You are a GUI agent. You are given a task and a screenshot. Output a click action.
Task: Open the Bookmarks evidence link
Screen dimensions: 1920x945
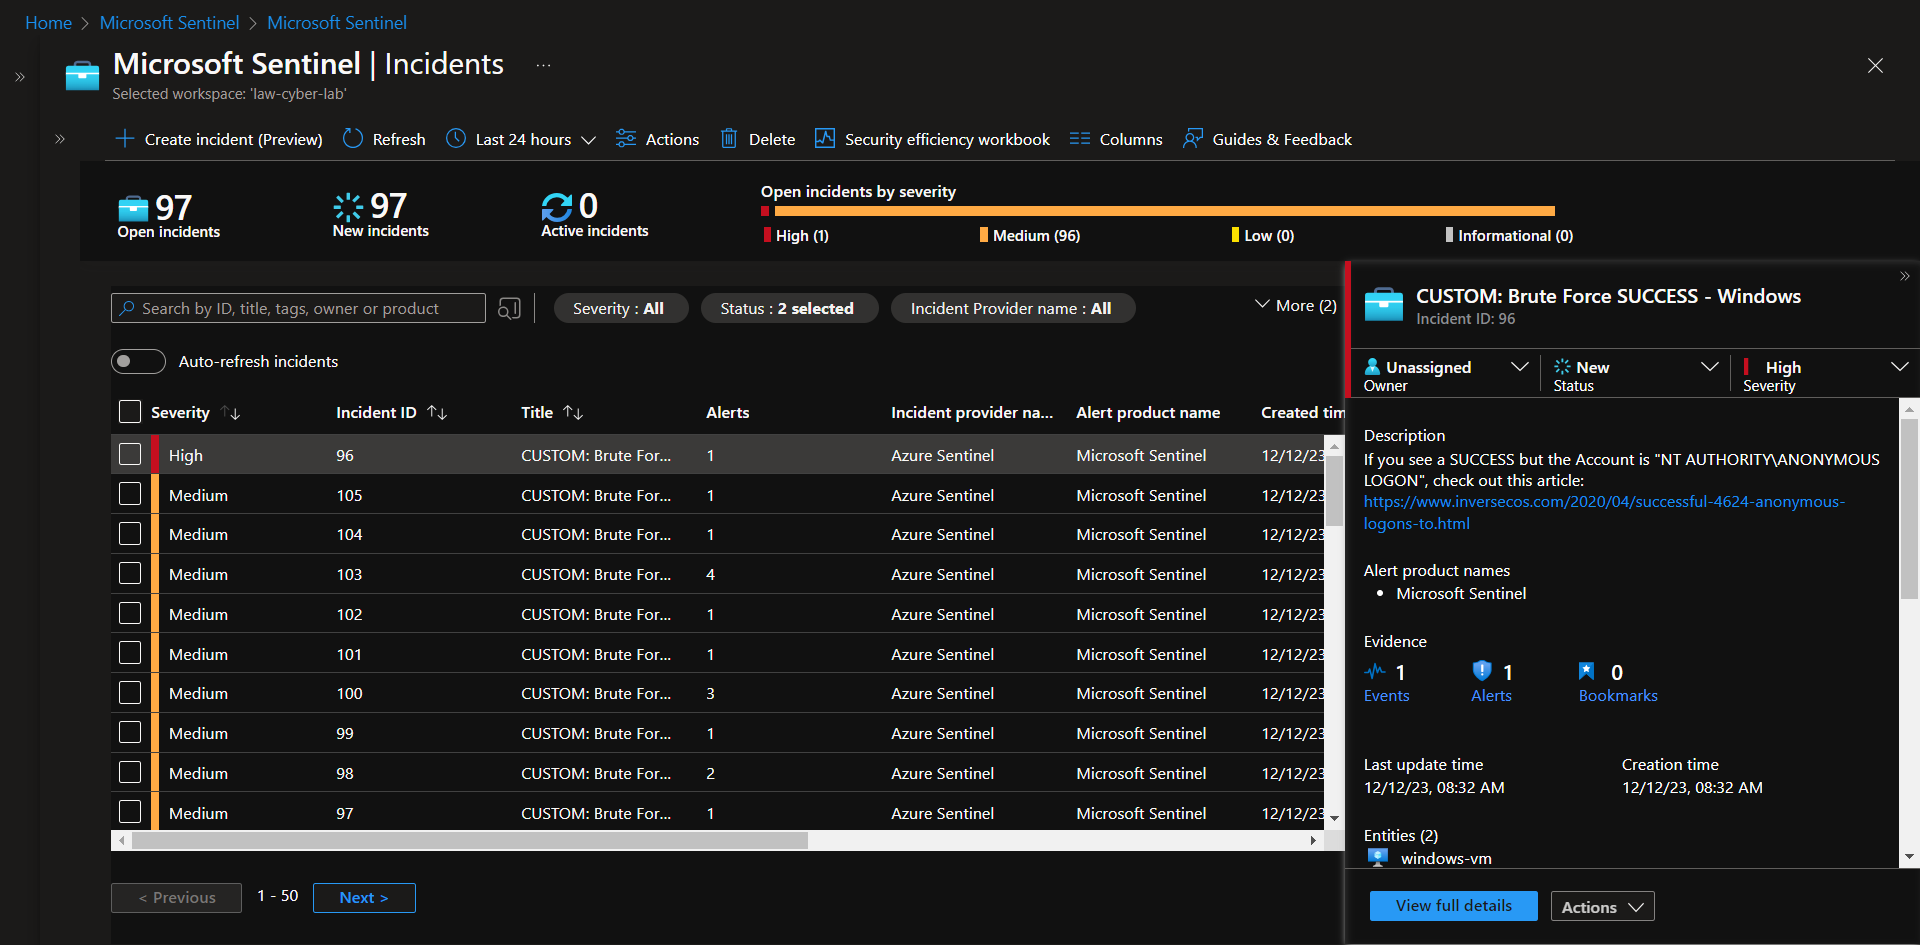click(x=1618, y=695)
